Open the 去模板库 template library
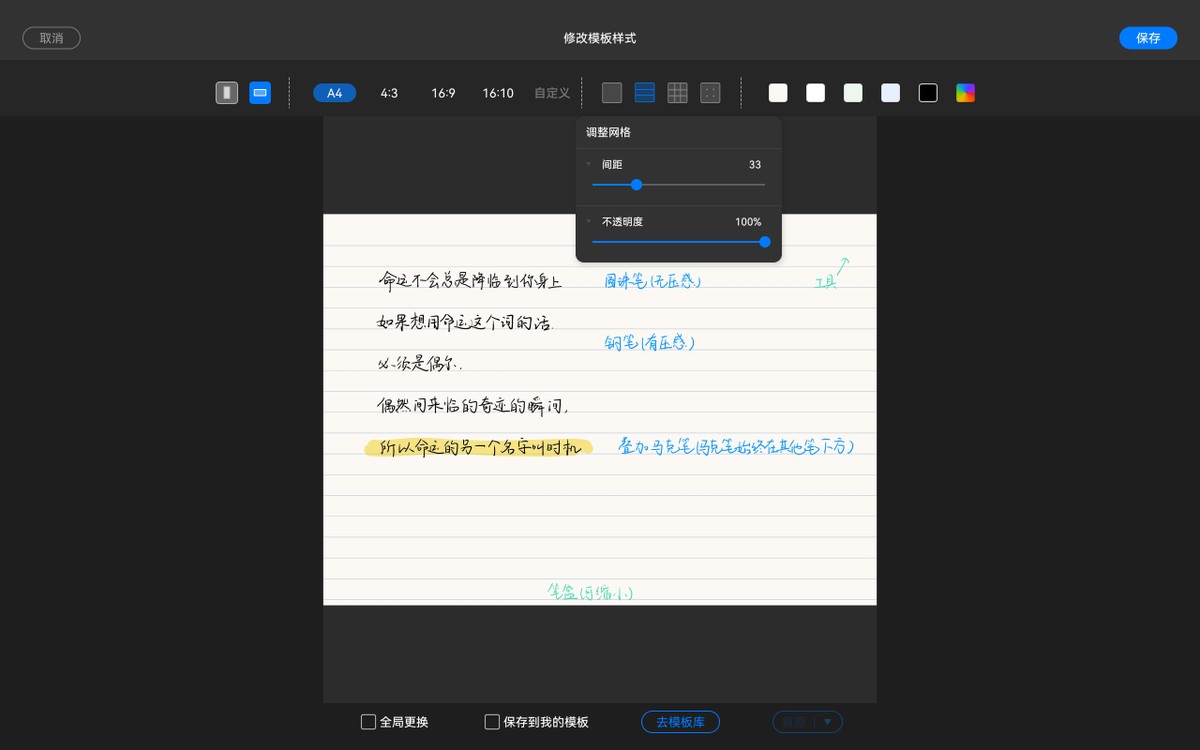The height and width of the screenshot is (750, 1200). click(x=680, y=721)
